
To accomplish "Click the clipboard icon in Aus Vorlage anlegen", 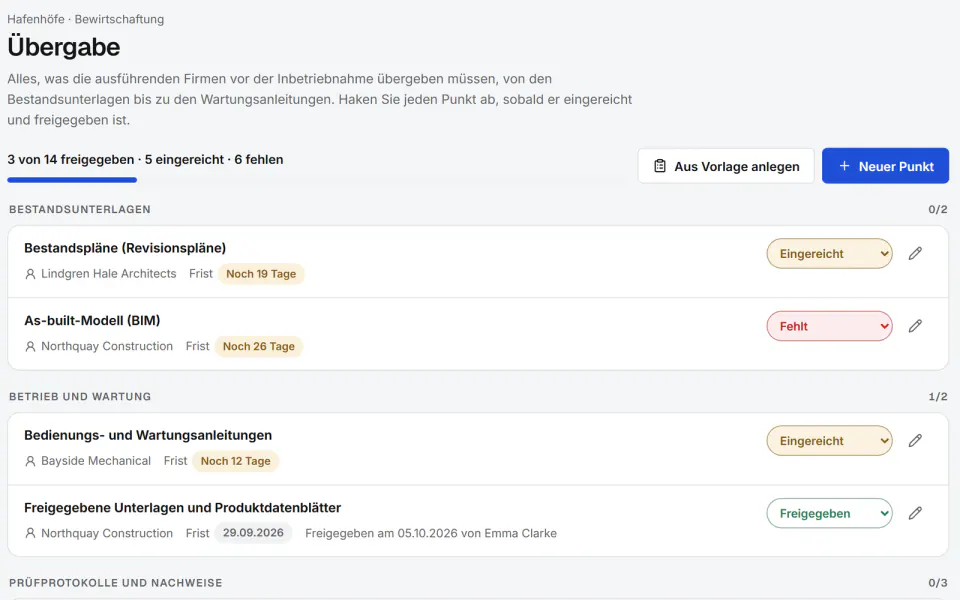I will (x=659, y=166).
